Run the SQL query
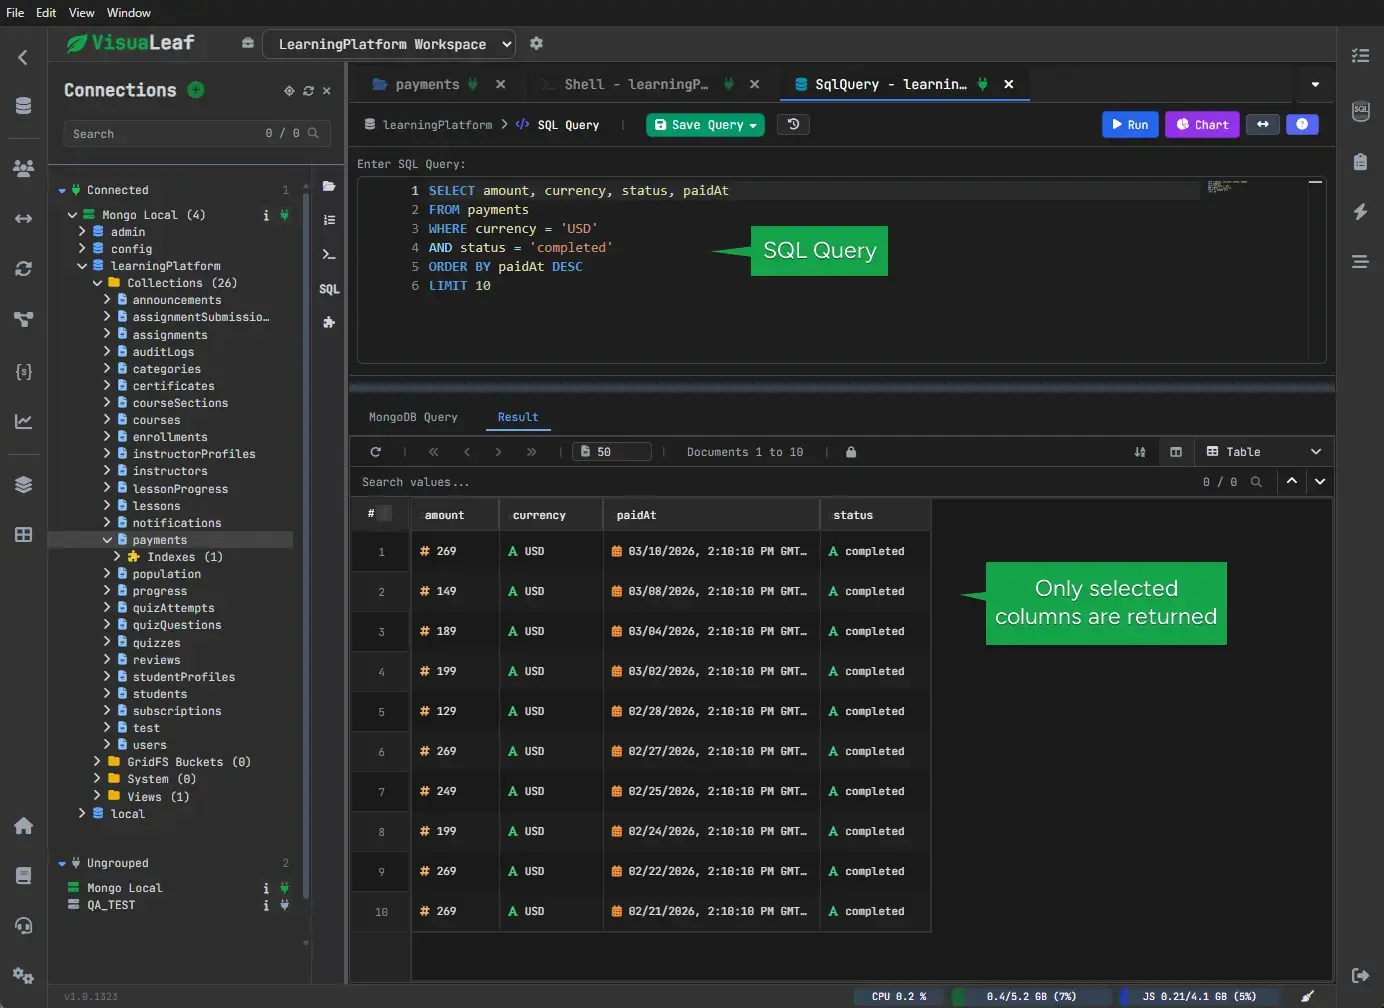 coord(1130,125)
